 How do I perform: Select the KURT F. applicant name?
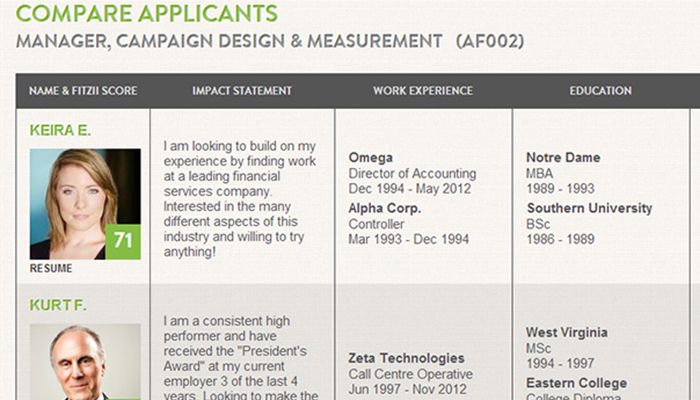(x=59, y=304)
